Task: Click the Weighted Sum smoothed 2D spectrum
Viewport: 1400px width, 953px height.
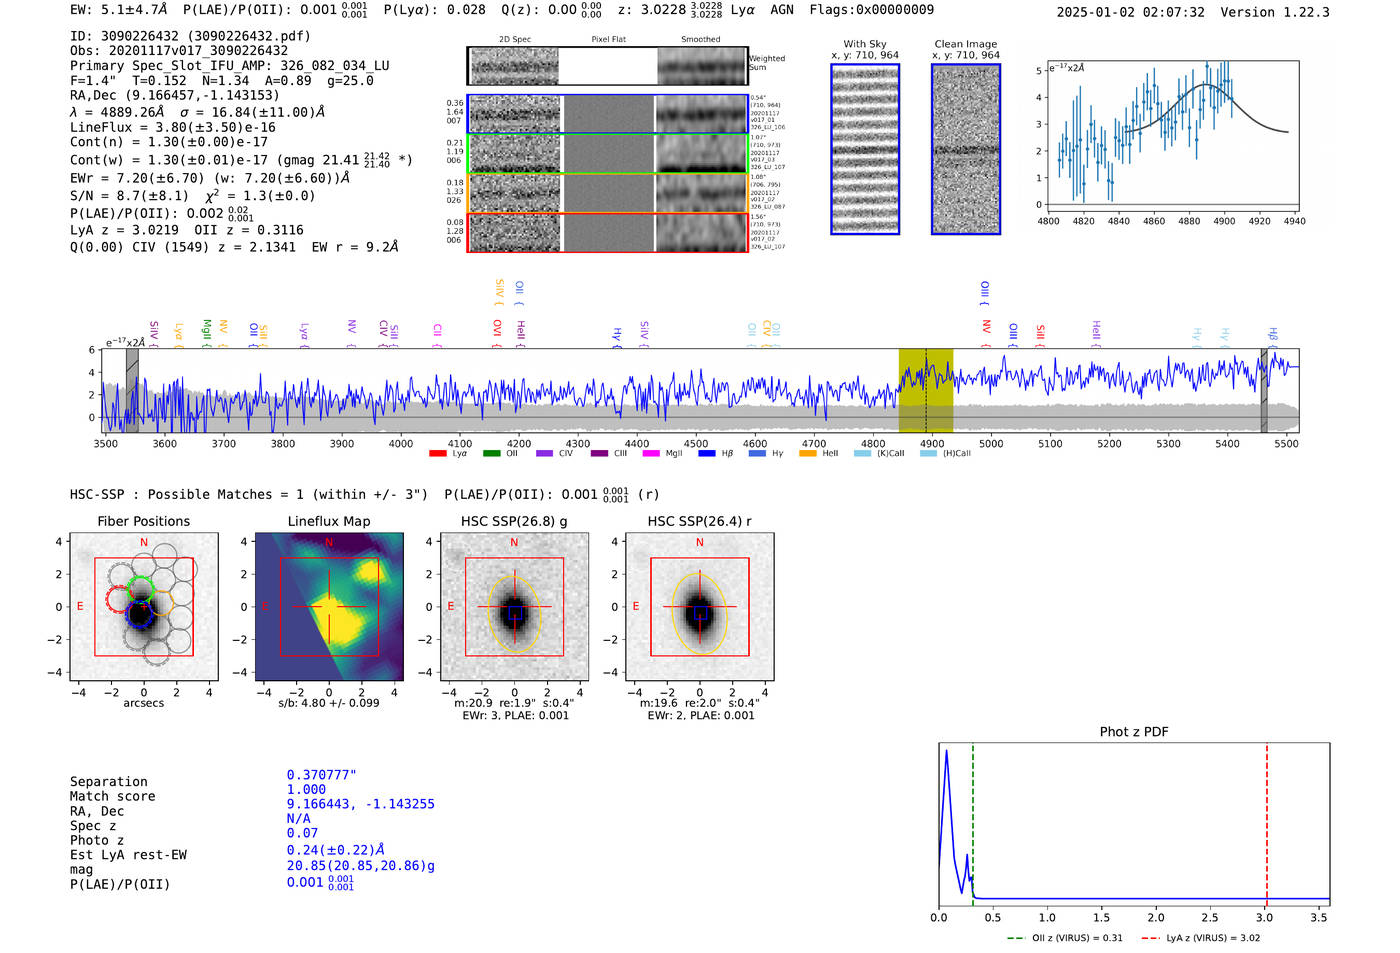Action: pos(702,66)
